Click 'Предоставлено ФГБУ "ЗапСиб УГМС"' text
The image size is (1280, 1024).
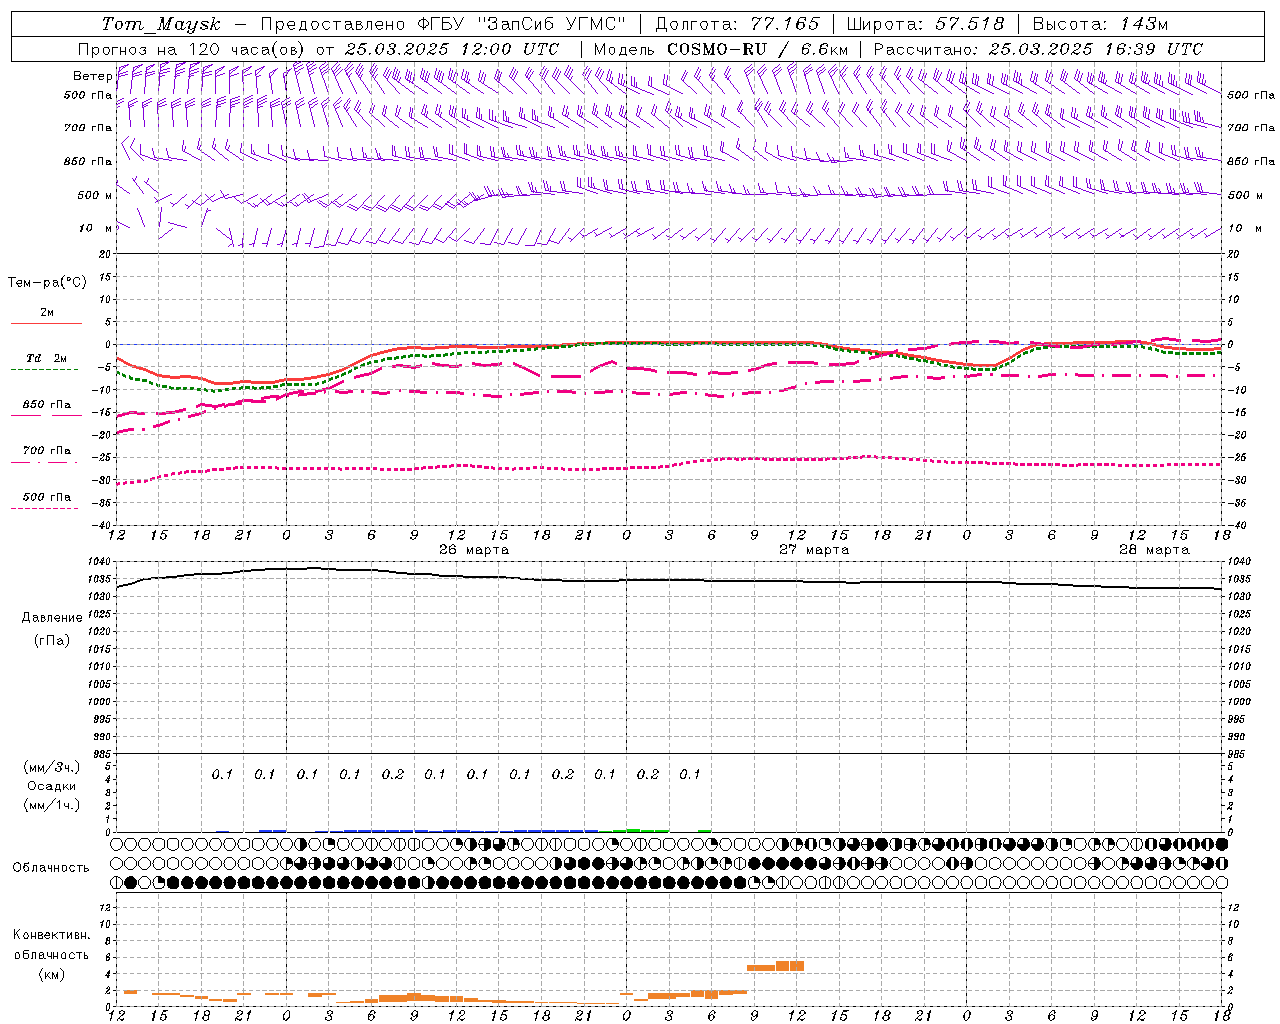click(443, 24)
